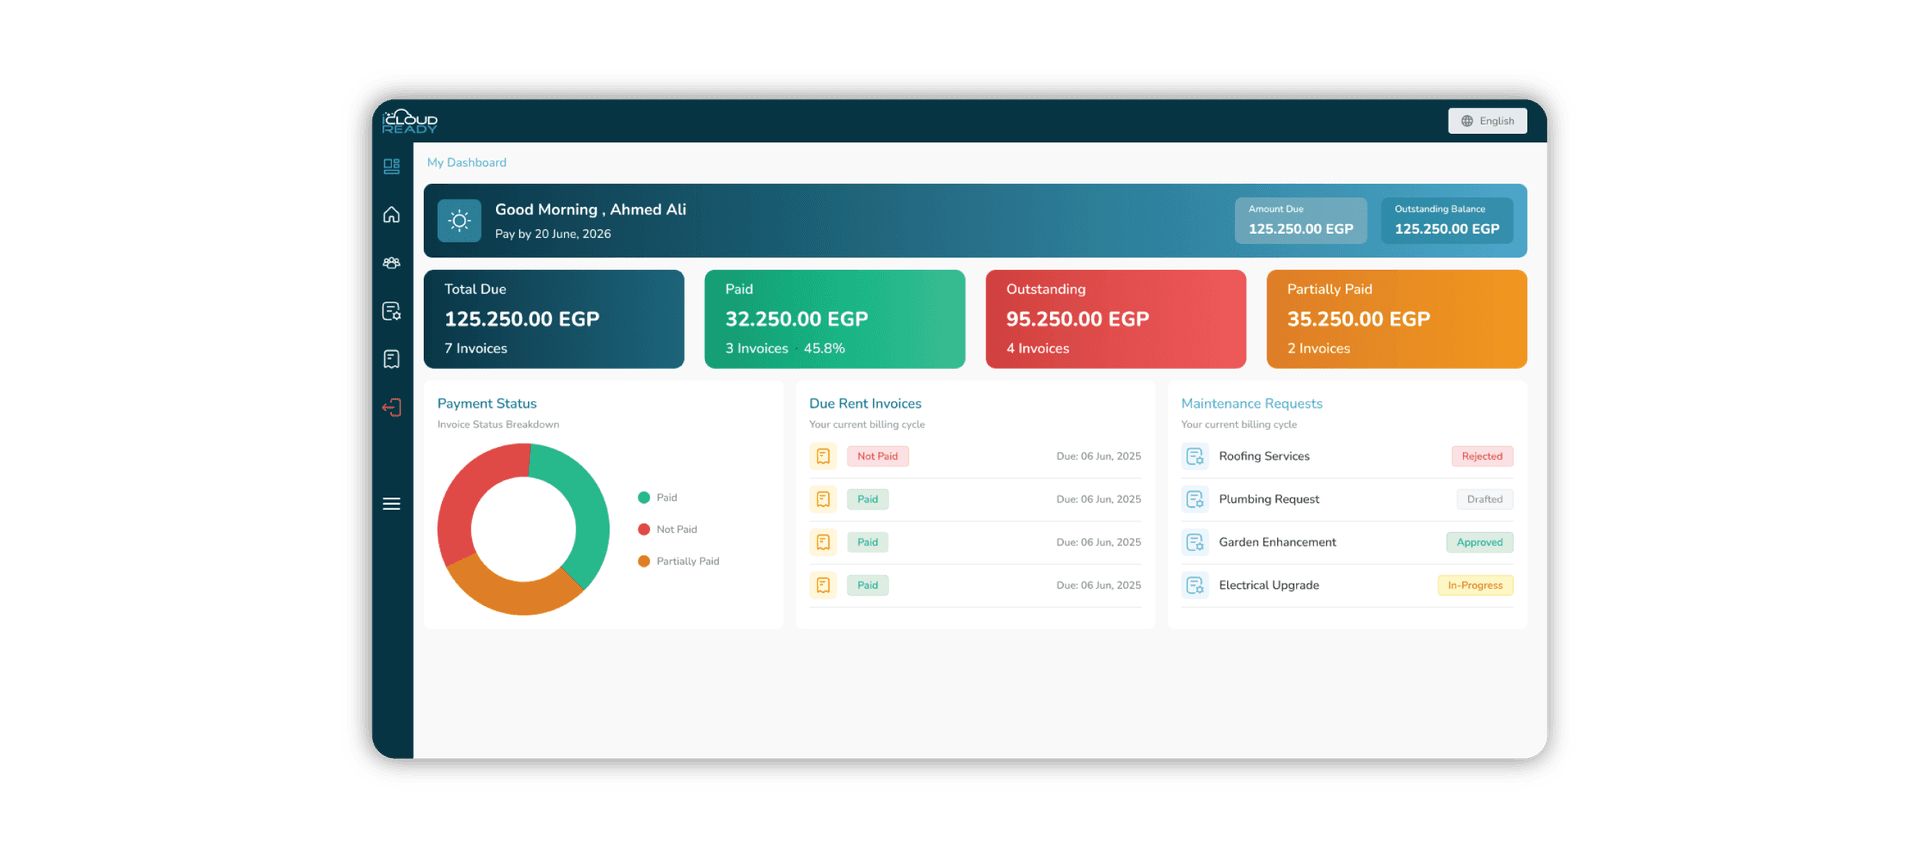Click the My Dashboard breadcrumb

466,162
